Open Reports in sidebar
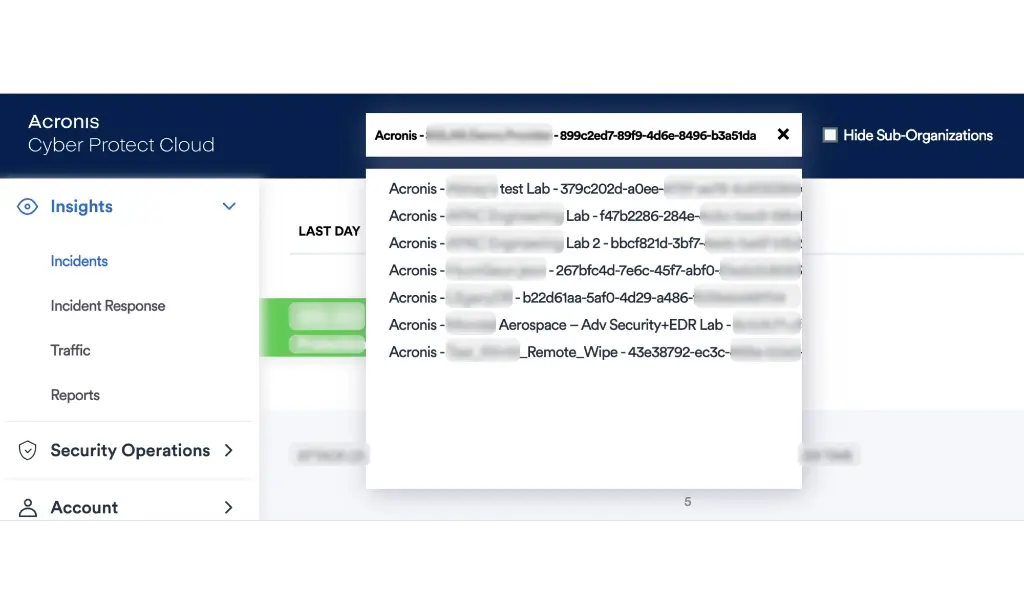This screenshot has height=614, width=1024. pyautogui.click(x=75, y=395)
